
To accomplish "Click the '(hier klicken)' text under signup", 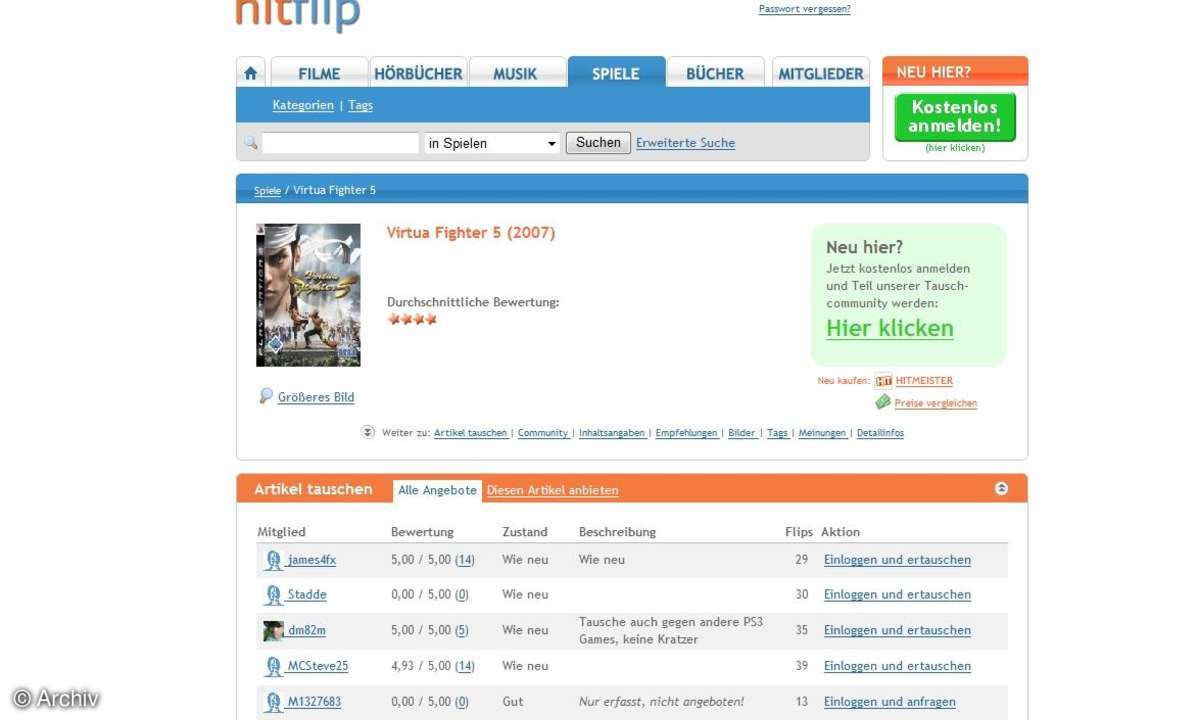I will pyautogui.click(x=955, y=148).
